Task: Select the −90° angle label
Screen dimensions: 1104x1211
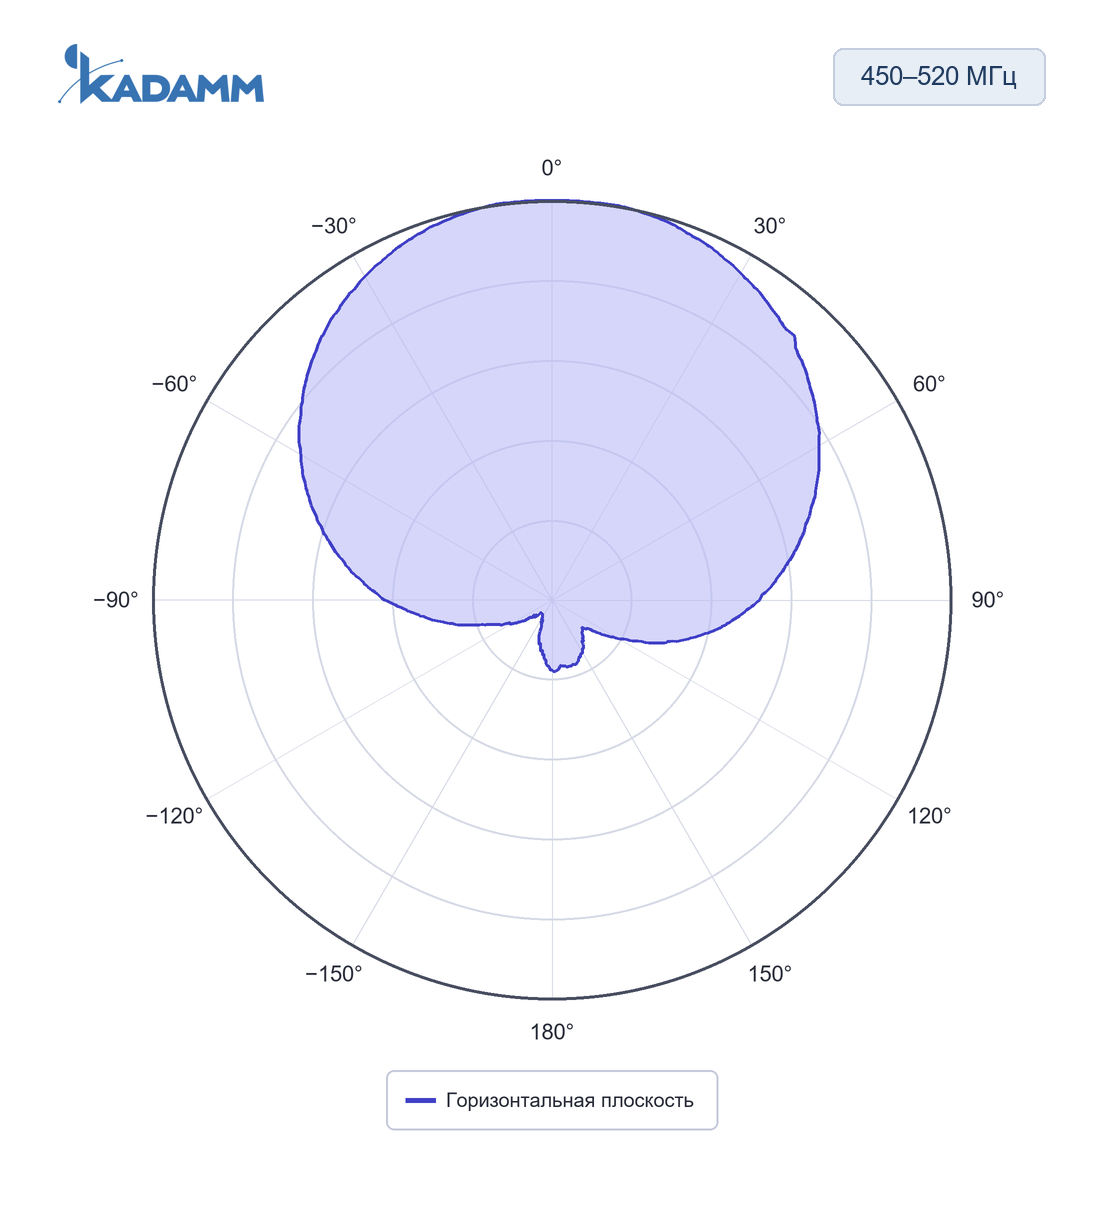Action: [116, 600]
